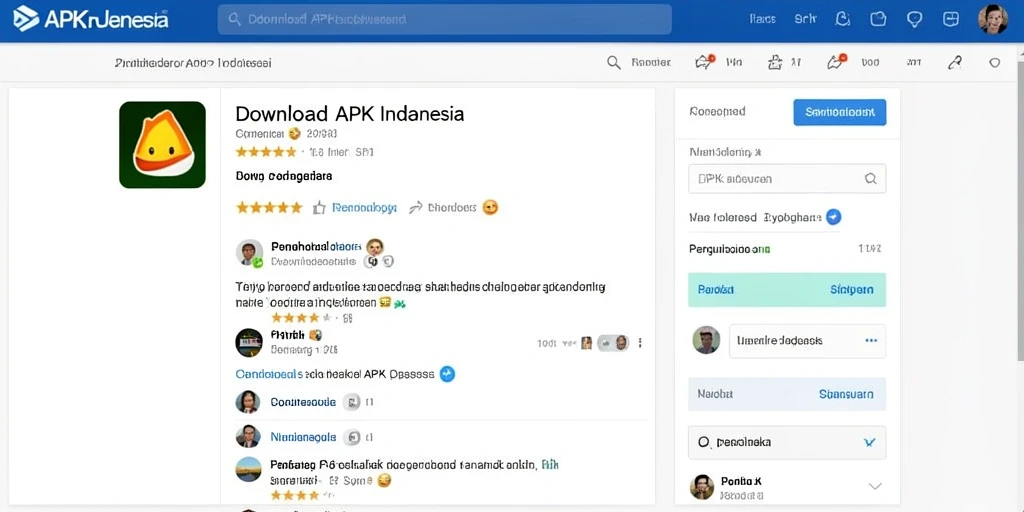Viewport: 1024px width, 512px height.
Task: Click the landscape avatar beside 'Penbateg'
Action: (x=248, y=470)
